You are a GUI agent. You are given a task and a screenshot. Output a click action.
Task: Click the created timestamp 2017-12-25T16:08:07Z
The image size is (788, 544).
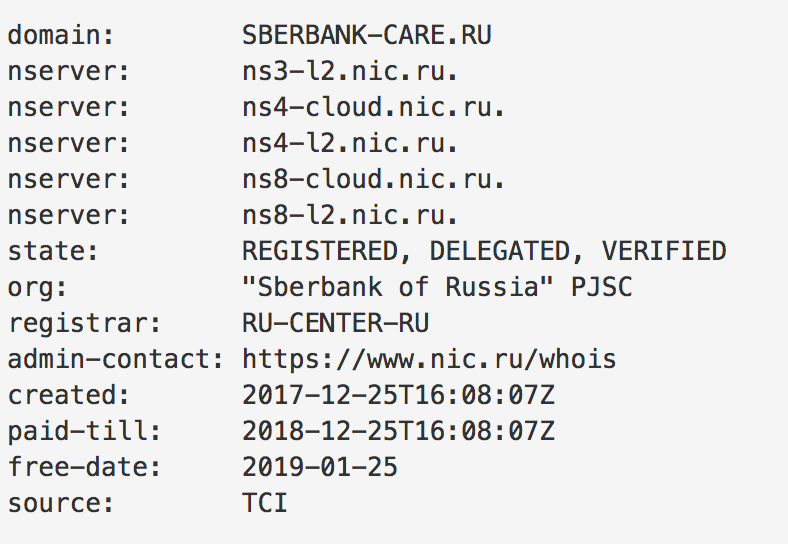coord(398,395)
